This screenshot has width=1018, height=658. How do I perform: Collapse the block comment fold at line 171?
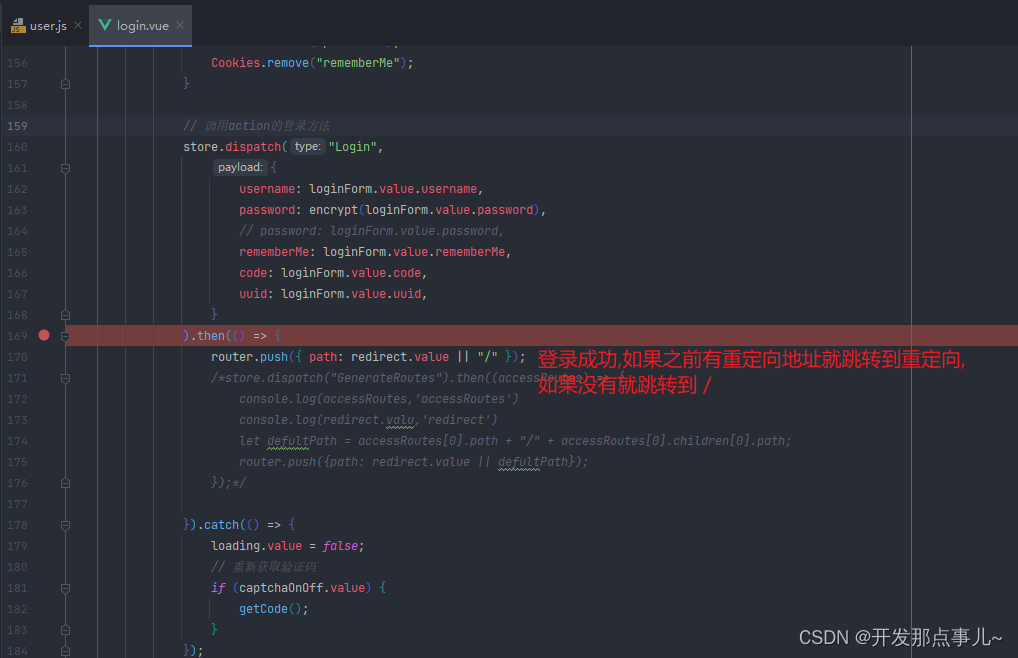66,378
